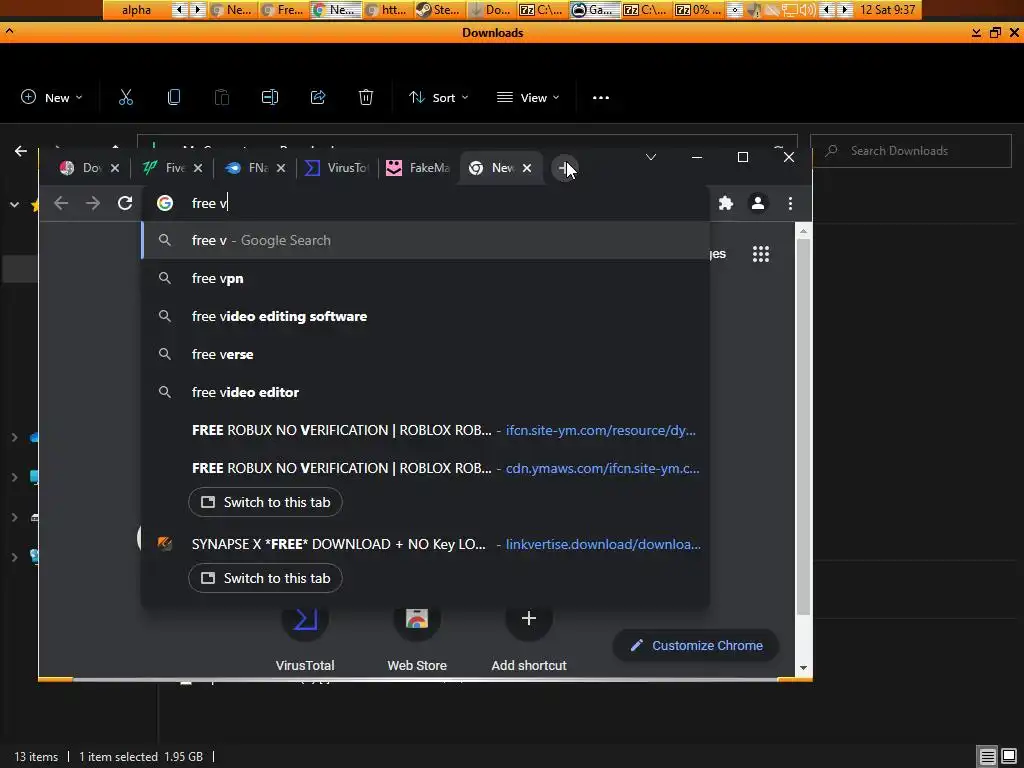Click the Paste icon in the Downloads toolbar

pyautogui.click(x=222, y=97)
